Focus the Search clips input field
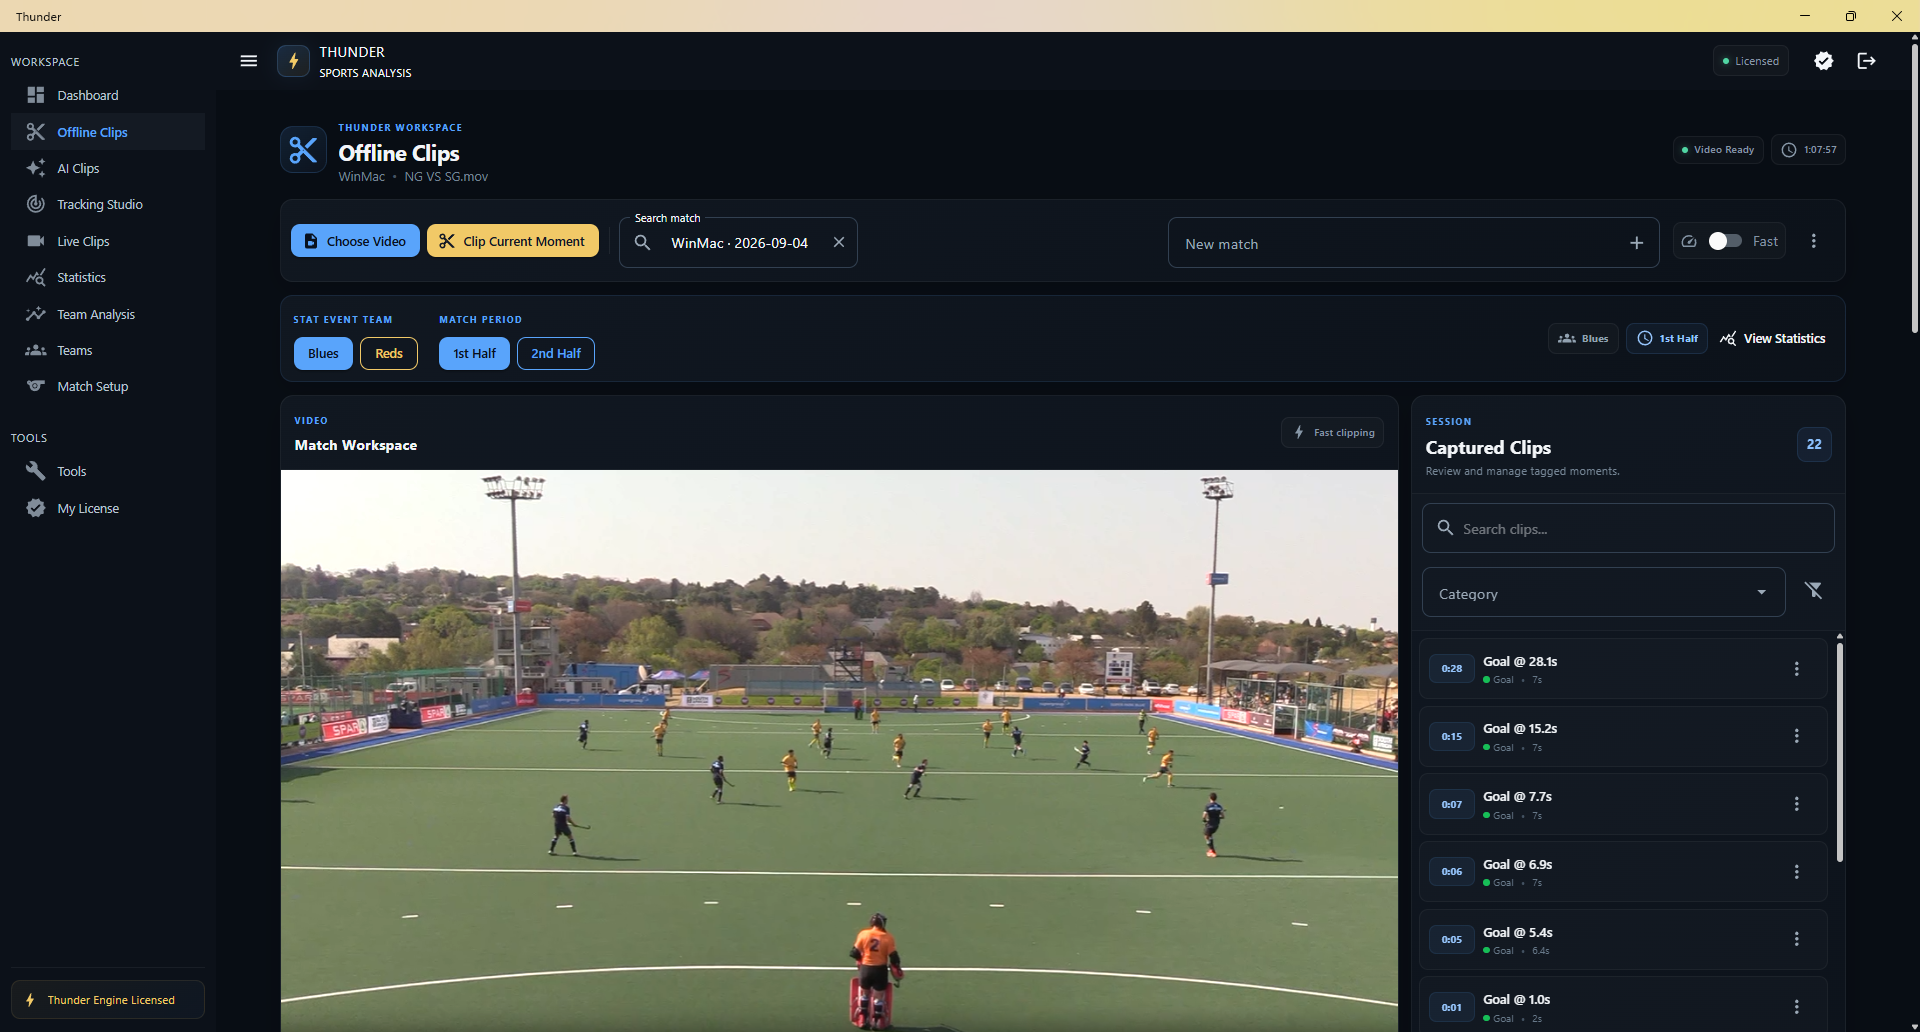 (x=1628, y=528)
